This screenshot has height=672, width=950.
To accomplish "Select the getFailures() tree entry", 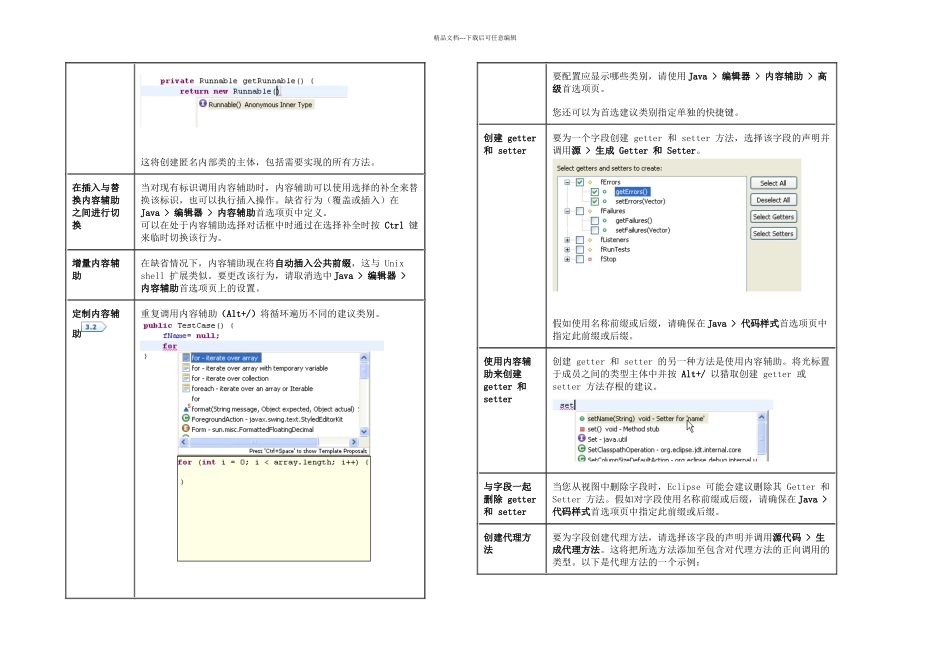I will (634, 221).
